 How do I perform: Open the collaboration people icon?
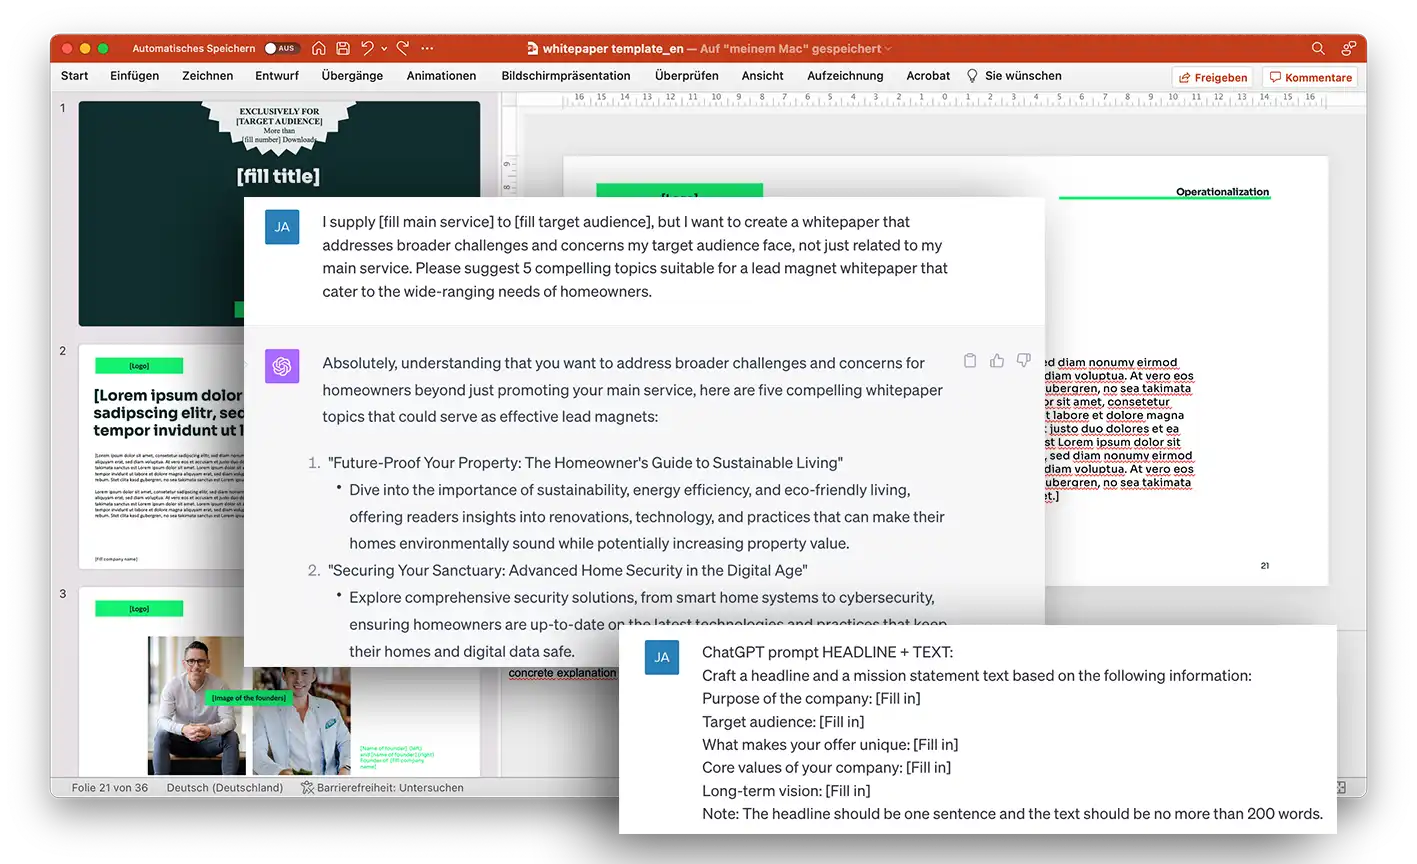[1349, 48]
